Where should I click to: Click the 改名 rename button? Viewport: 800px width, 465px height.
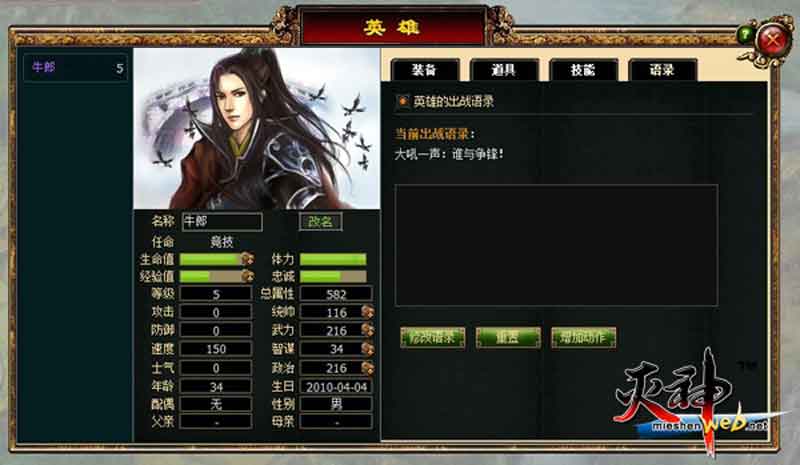click(x=320, y=222)
